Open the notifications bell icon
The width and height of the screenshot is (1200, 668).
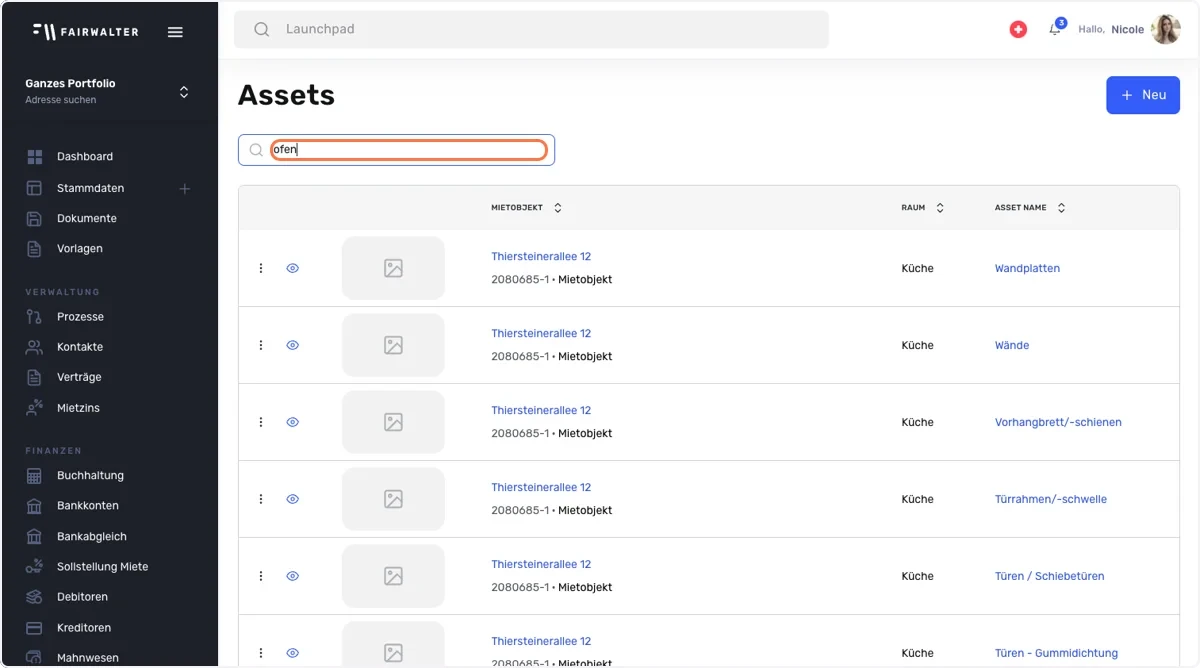[1055, 29]
